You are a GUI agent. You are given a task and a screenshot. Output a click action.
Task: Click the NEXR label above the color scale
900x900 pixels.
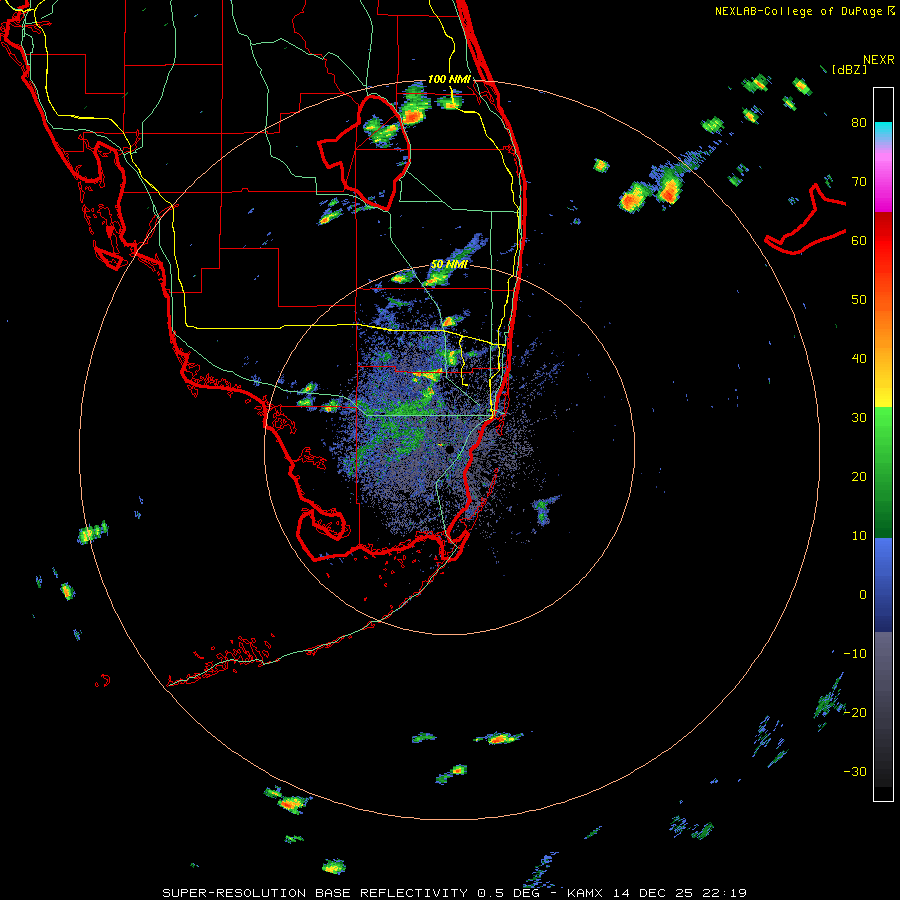879,60
